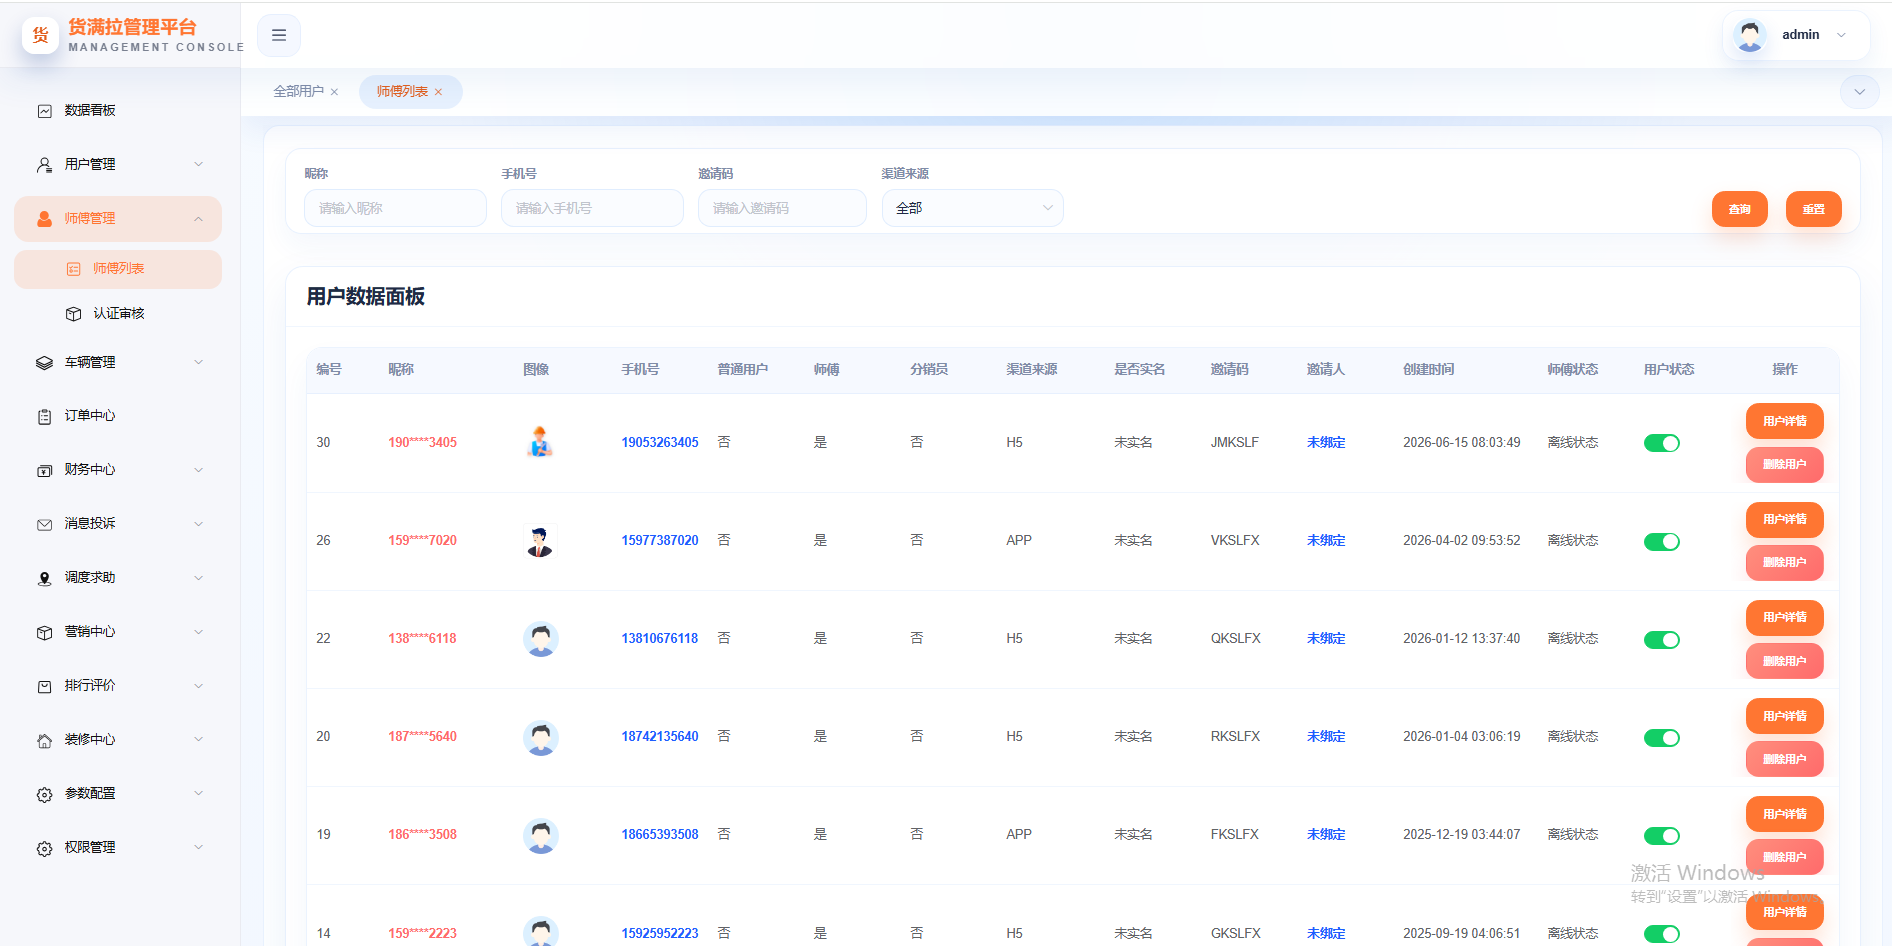Disable user status for row 22
The width and height of the screenshot is (1892, 946).
click(x=1662, y=639)
